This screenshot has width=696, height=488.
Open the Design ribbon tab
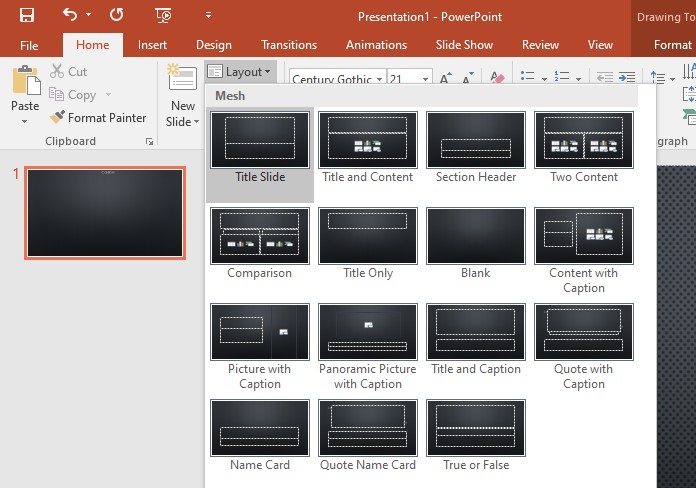(x=214, y=45)
